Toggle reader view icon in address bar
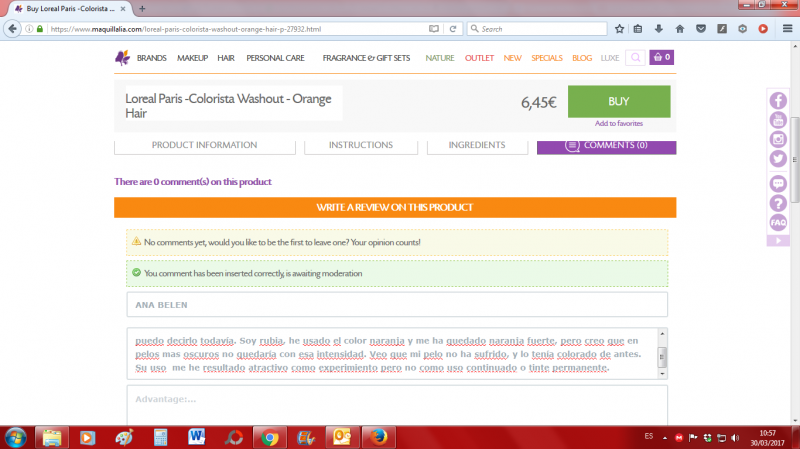 point(434,29)
